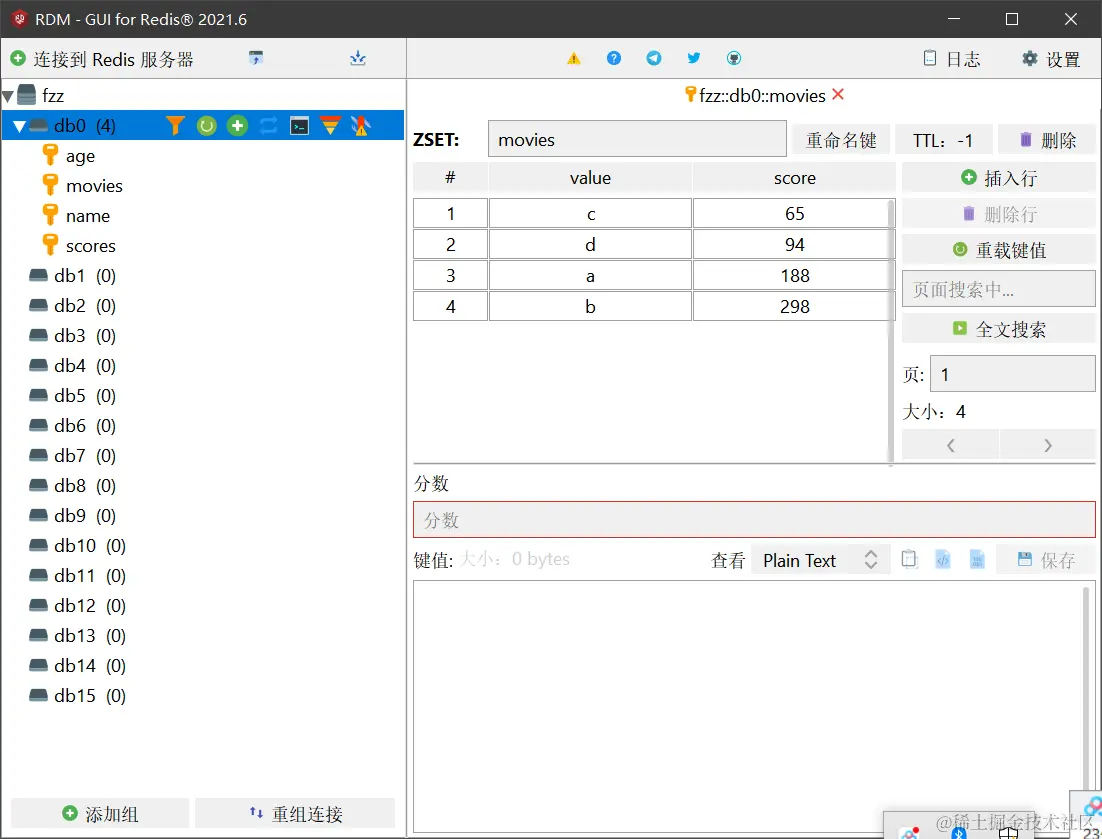Click the 重载键值 reload value button

[998, 250]
